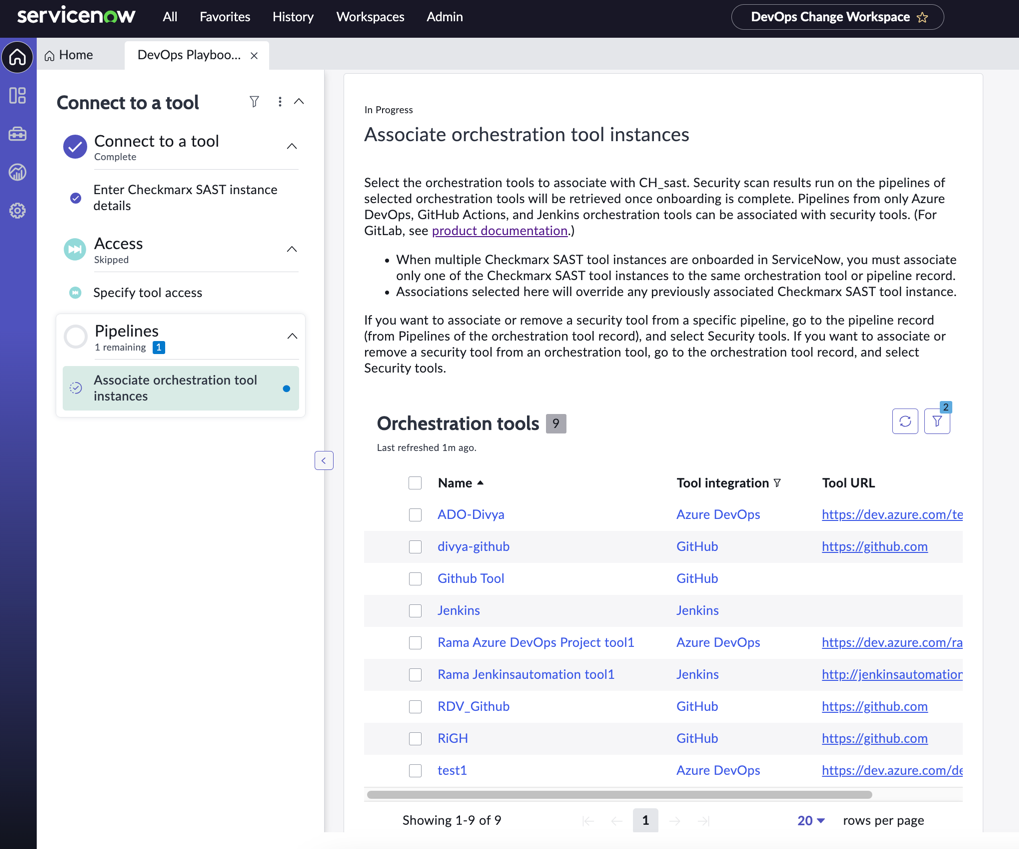Open the RDV_Github tool record
1019x849 pixels.
pos(473,706)
